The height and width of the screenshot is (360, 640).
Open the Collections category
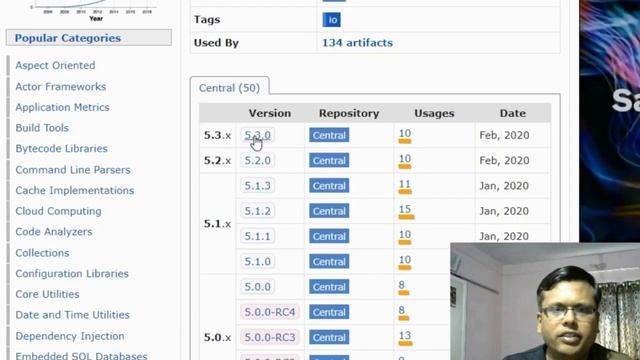42,253
